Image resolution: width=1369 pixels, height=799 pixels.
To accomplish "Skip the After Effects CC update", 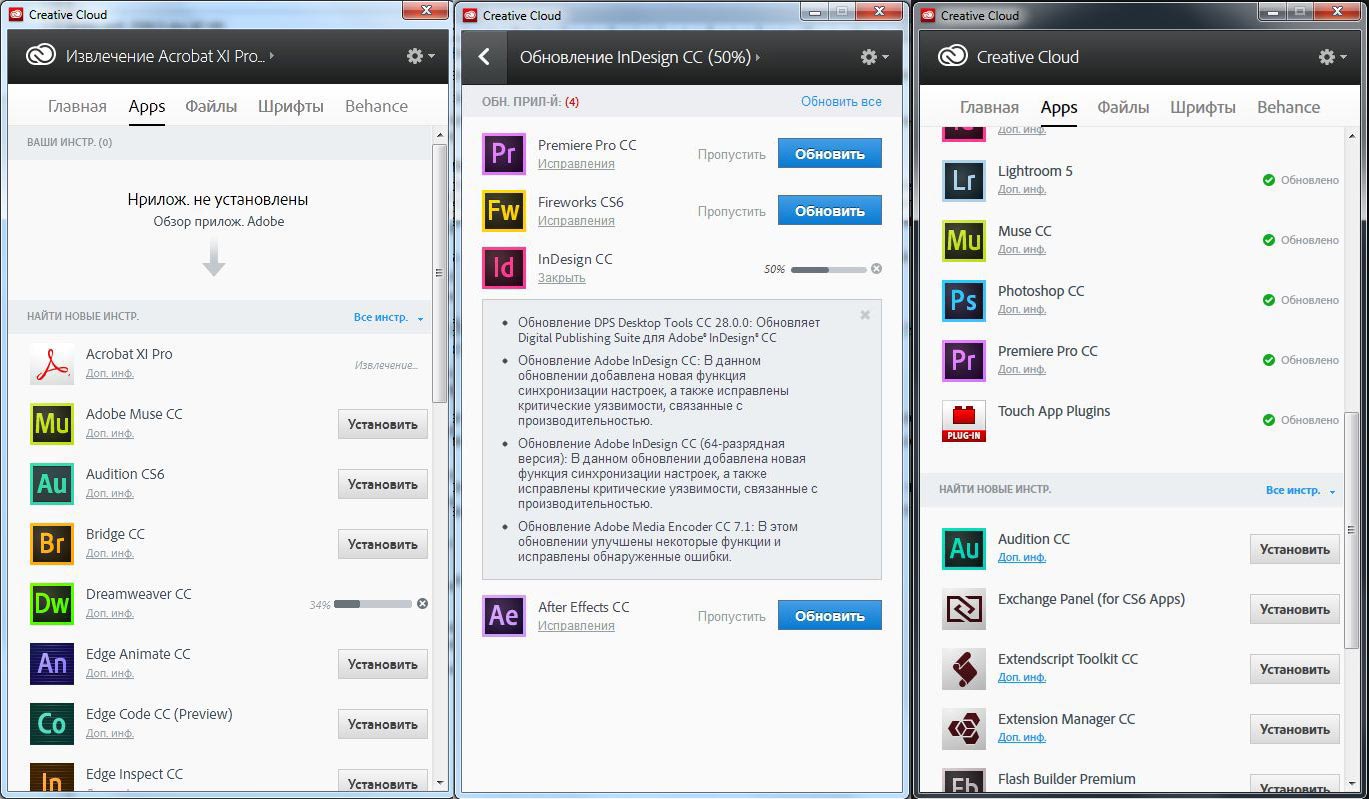I will 732,616.
